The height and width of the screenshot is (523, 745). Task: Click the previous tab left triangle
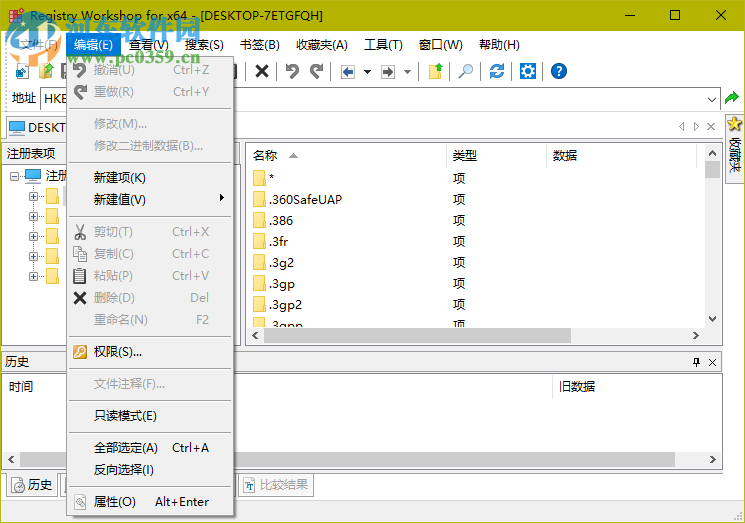point(682,126)
